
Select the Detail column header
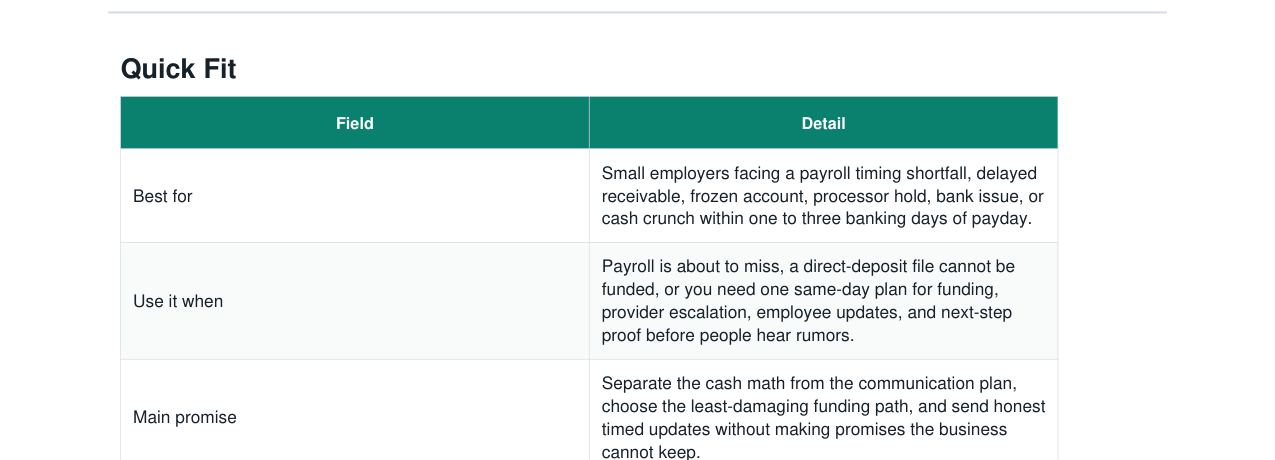click(823, 123)
